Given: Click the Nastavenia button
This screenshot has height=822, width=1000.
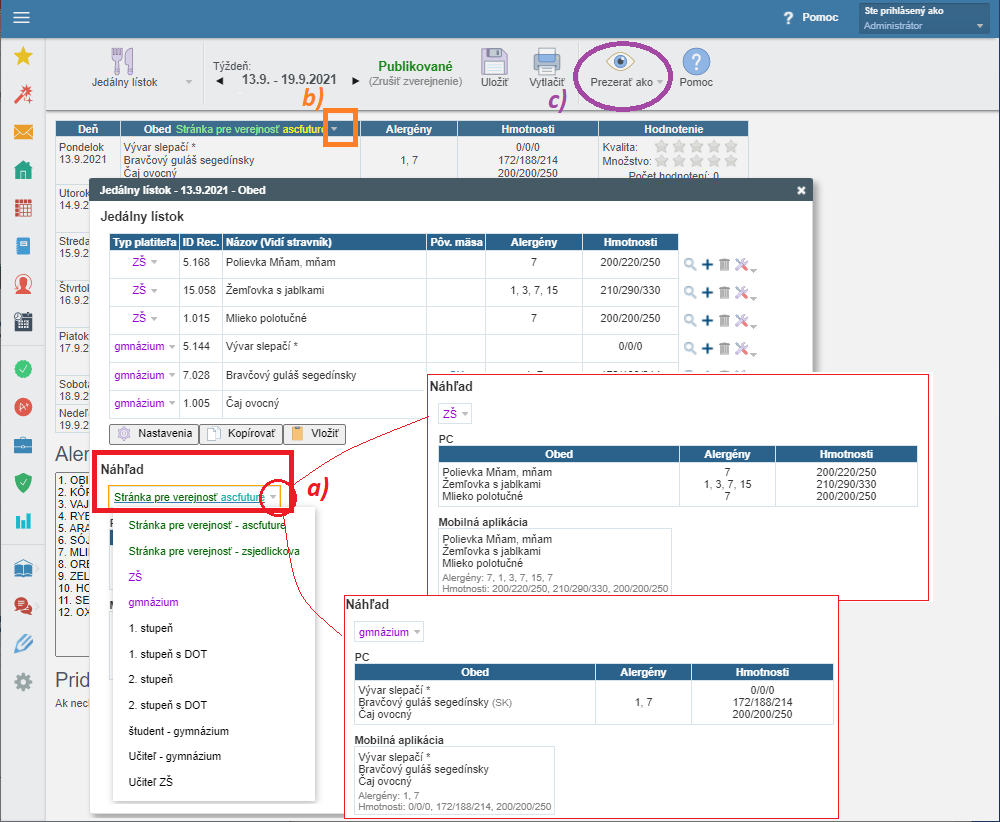Looking at the screenshot, I should (154, 434).
